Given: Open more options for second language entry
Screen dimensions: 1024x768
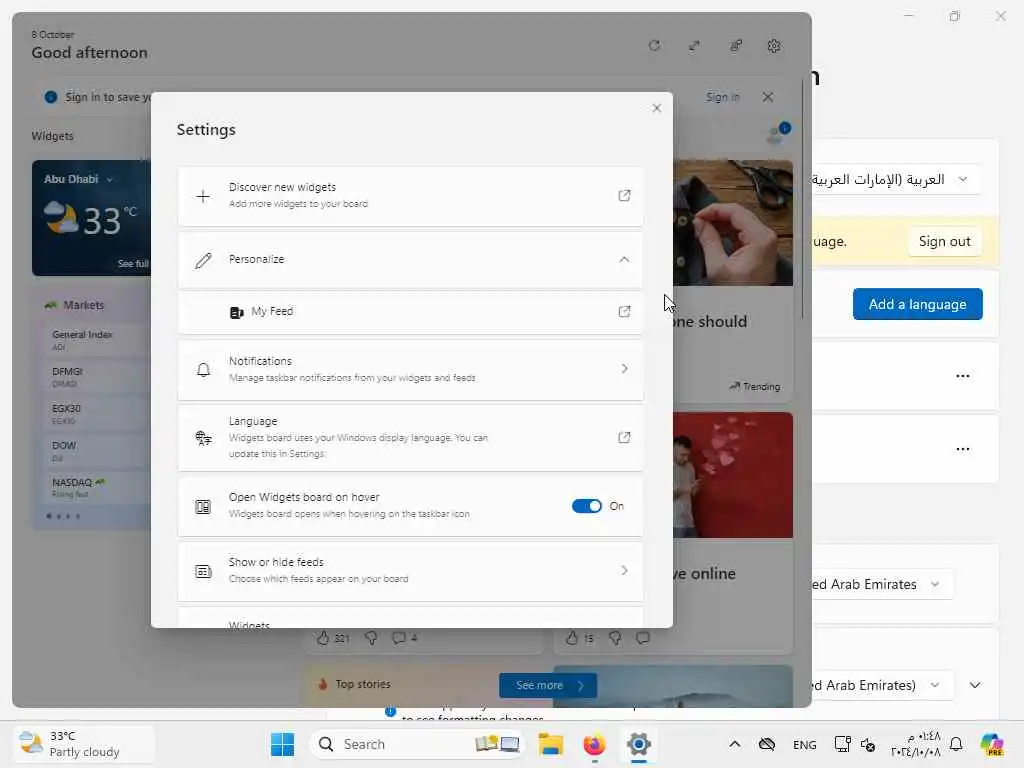Looking at the screenshot, I should (x=962, y=449).
